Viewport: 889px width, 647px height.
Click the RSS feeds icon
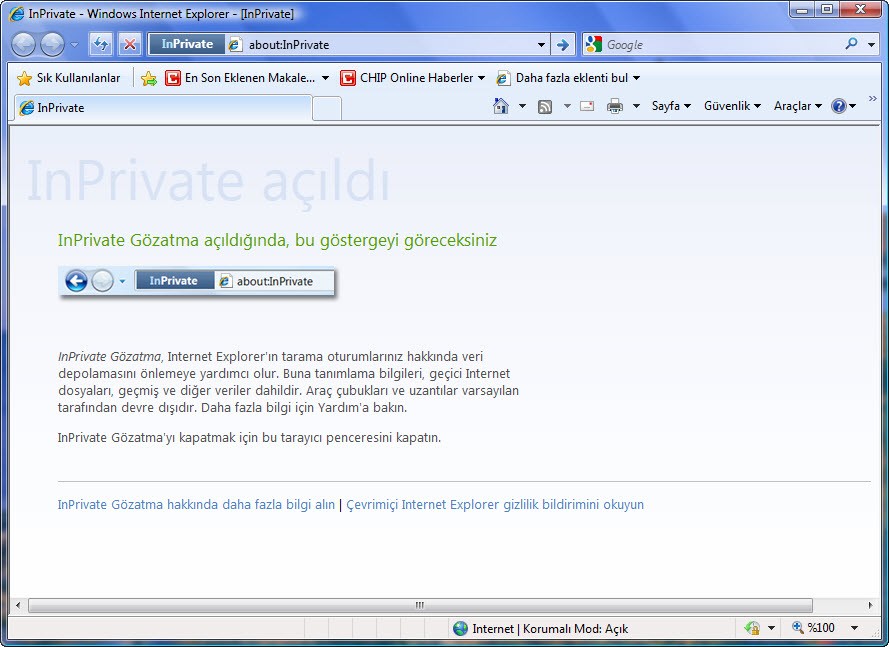pyautogui.click(x=545, y=106)
